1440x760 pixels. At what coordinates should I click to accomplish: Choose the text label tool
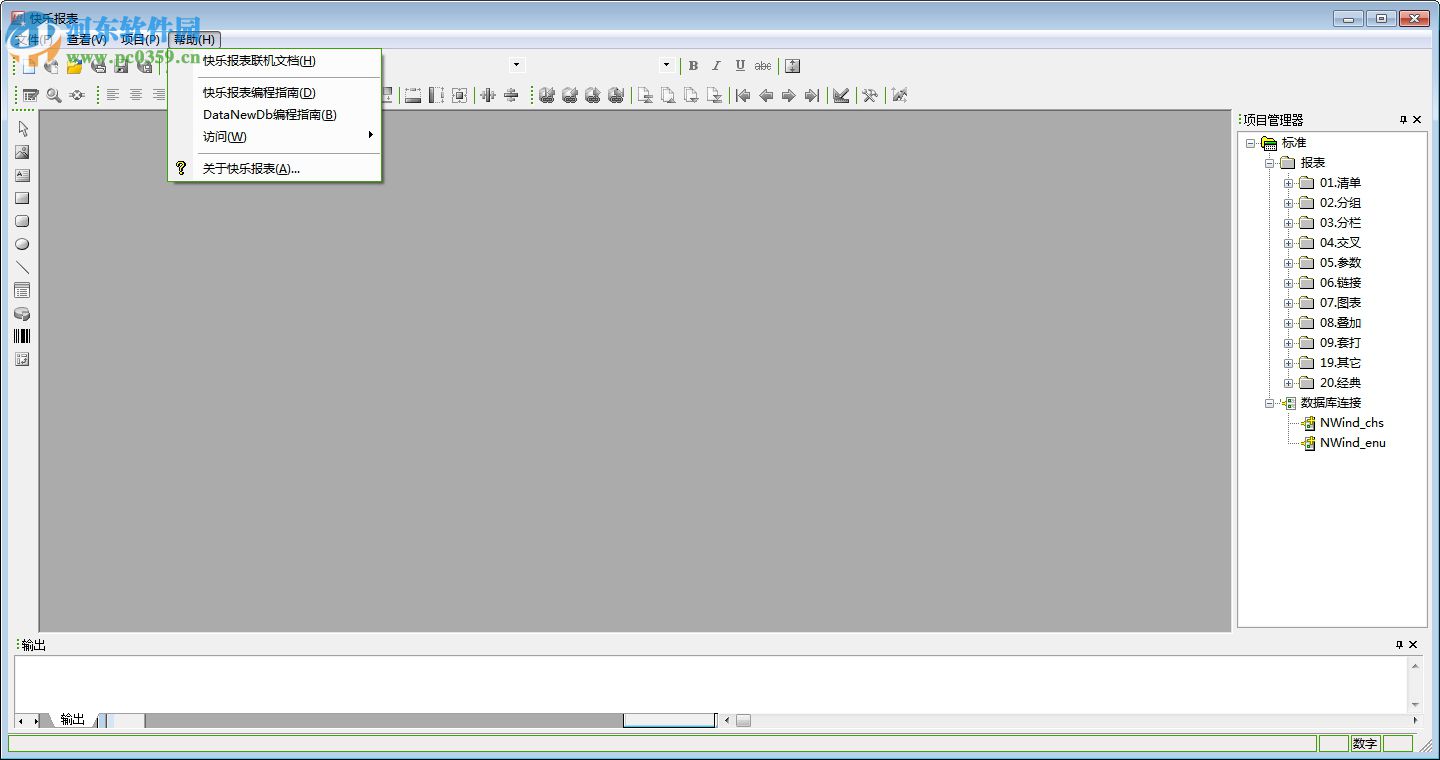point(22,175)
